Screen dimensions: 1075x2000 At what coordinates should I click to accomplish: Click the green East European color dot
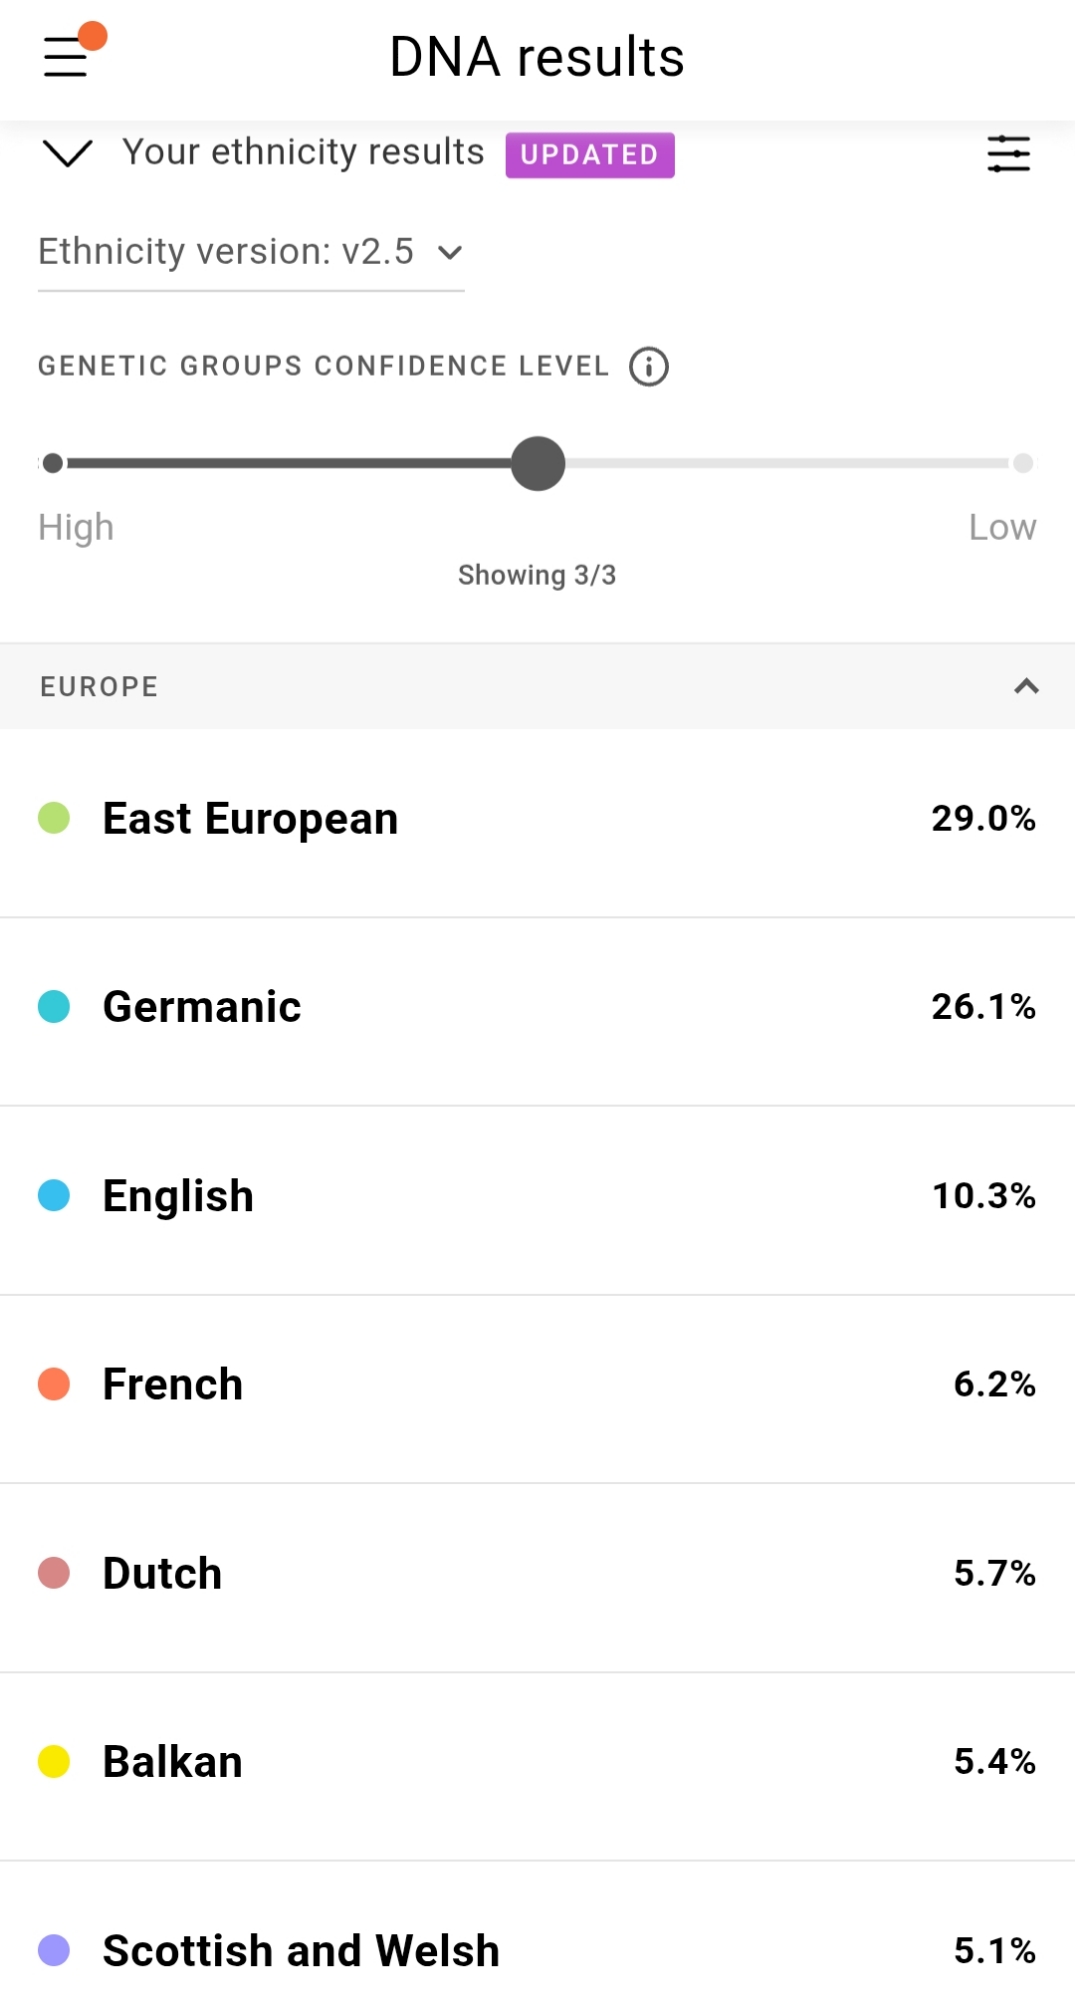[54, 818]
